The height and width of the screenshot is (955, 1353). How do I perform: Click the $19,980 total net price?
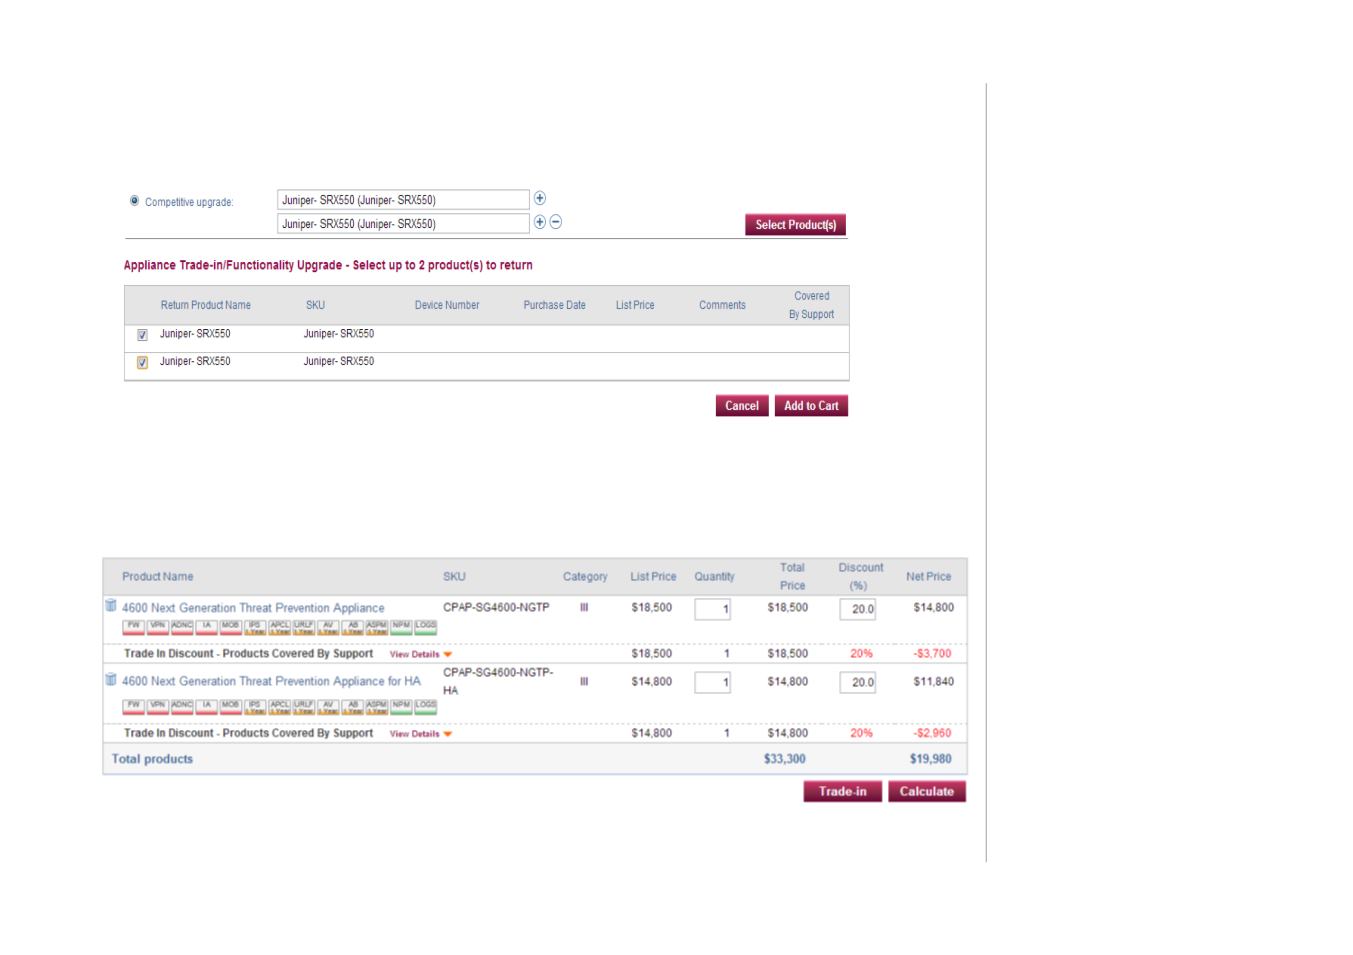[931, 759]
